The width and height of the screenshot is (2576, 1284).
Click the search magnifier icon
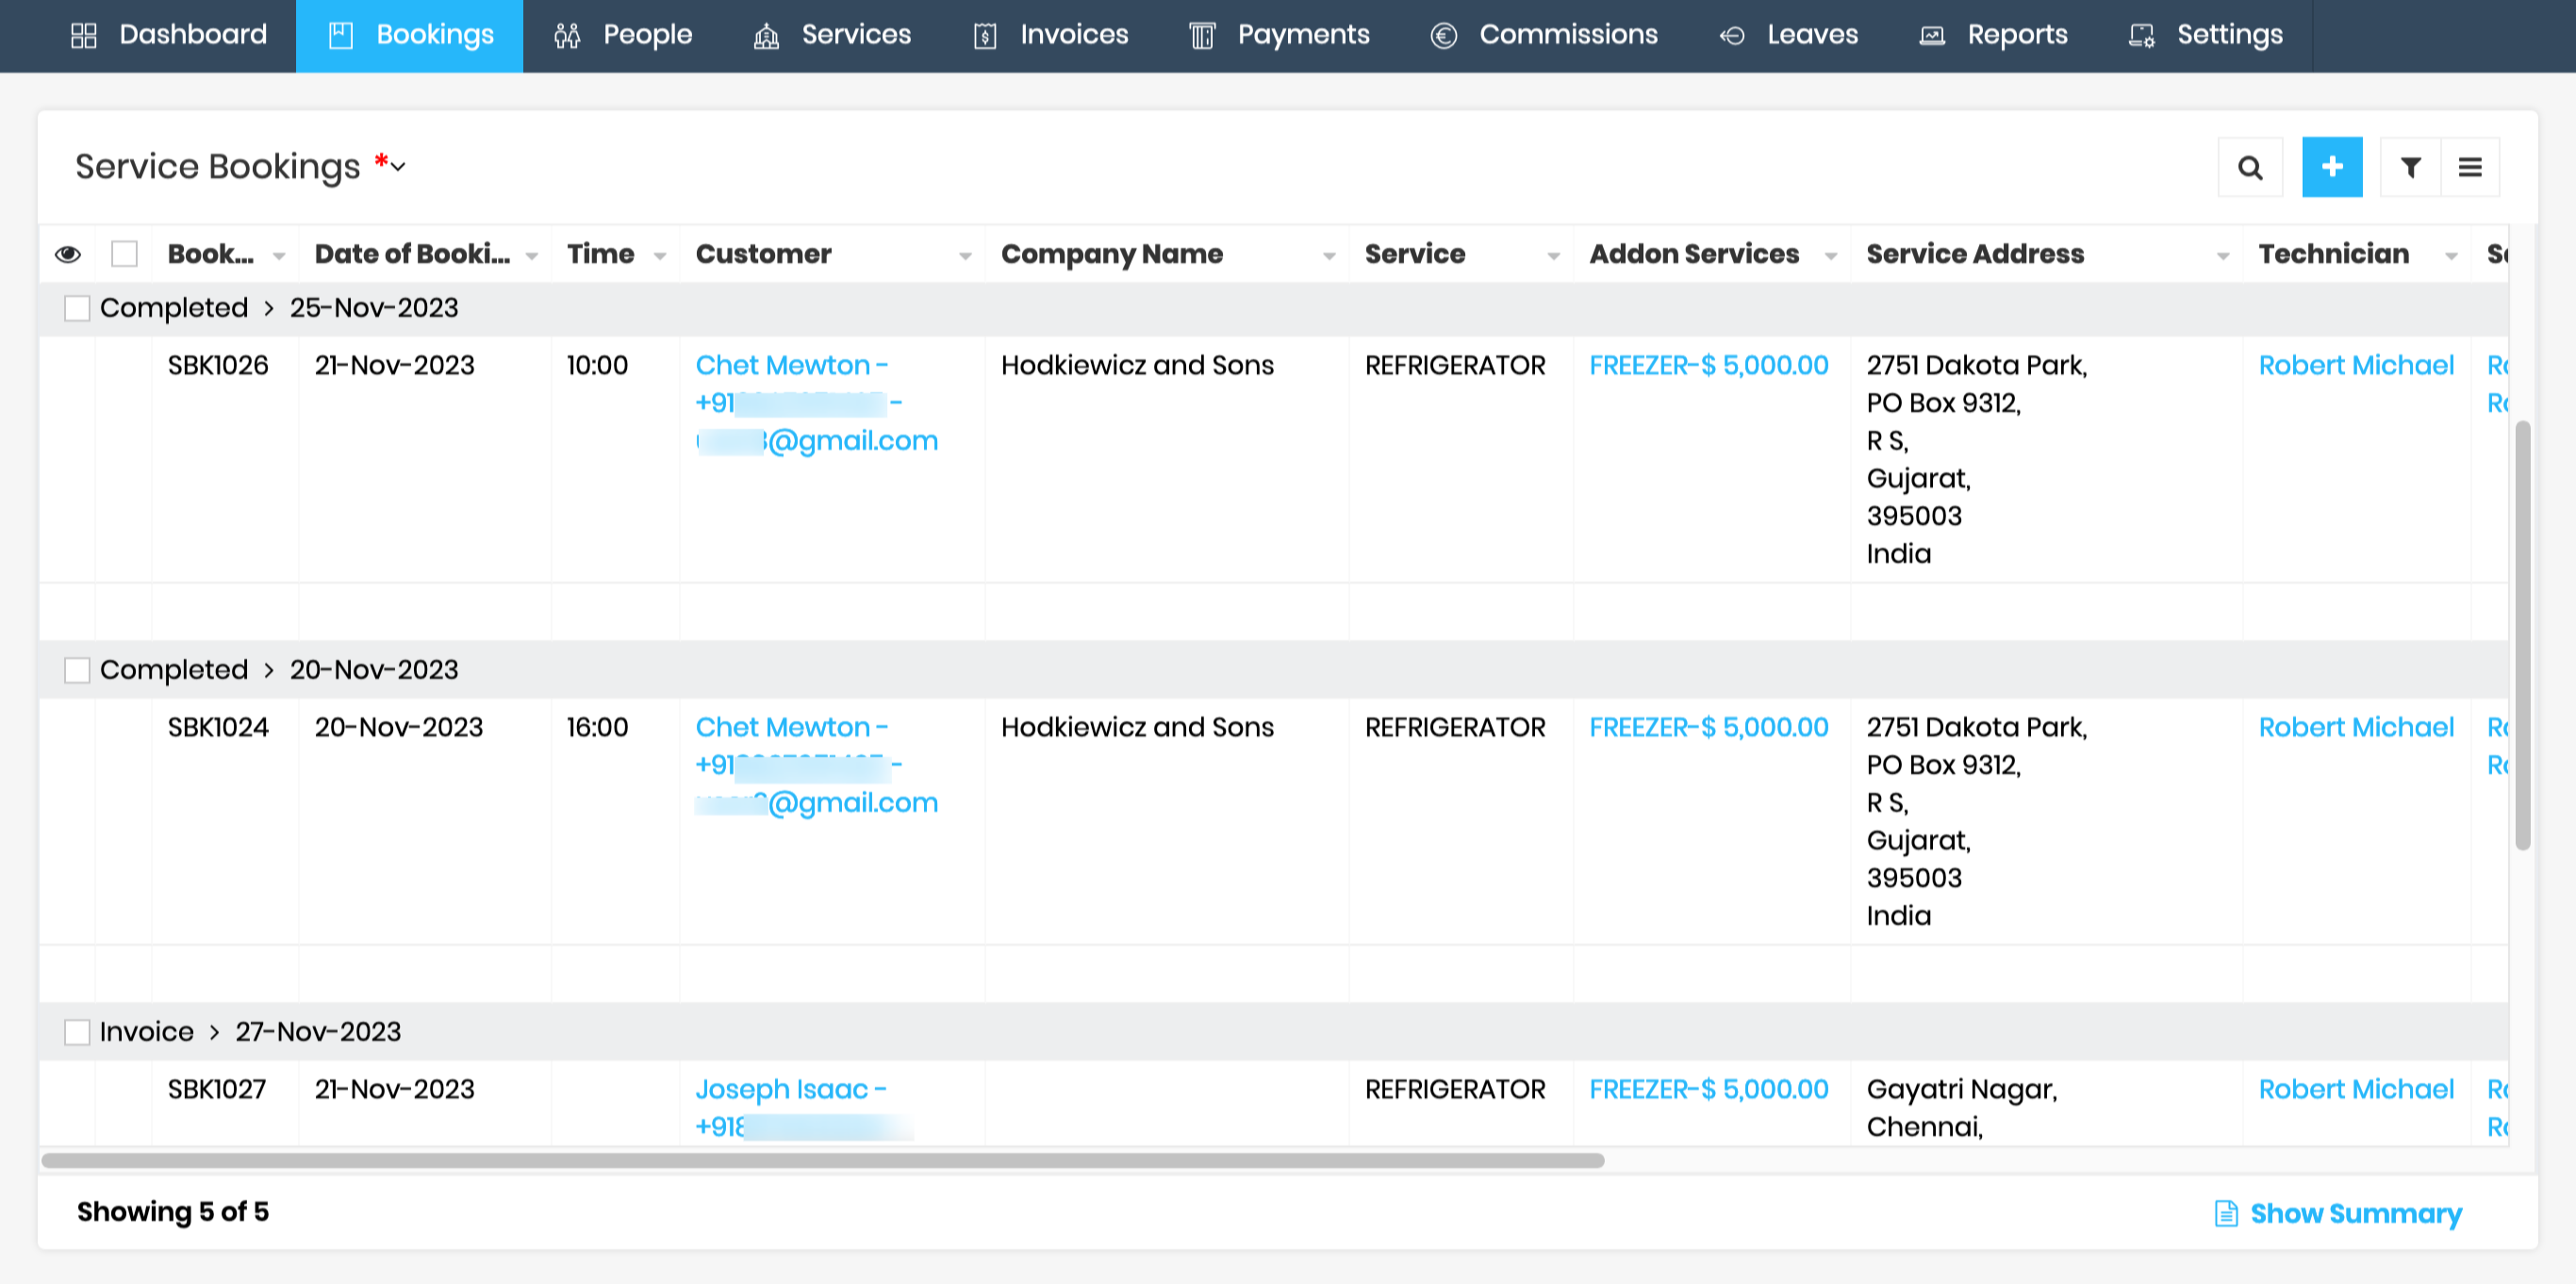2250,167
